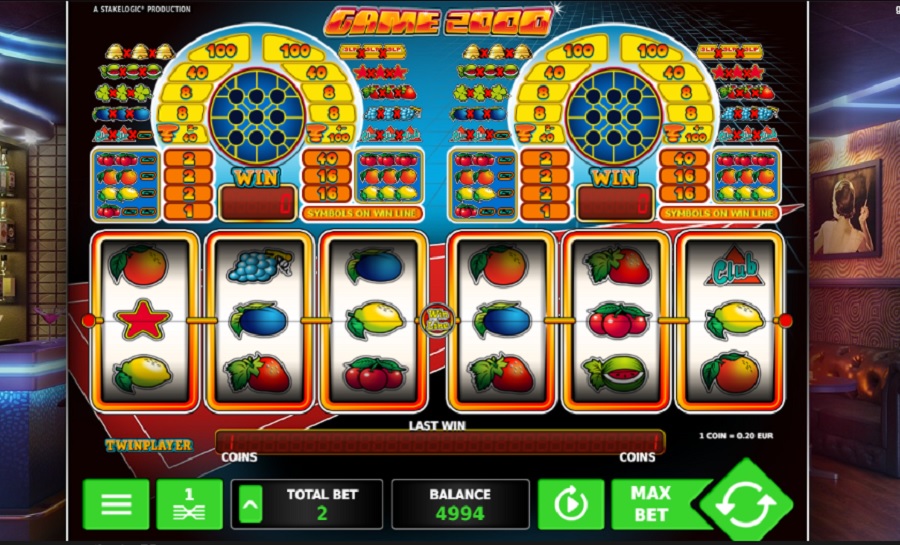
Task: Click right Symbols On Win Line label
Action: point(719,213)
